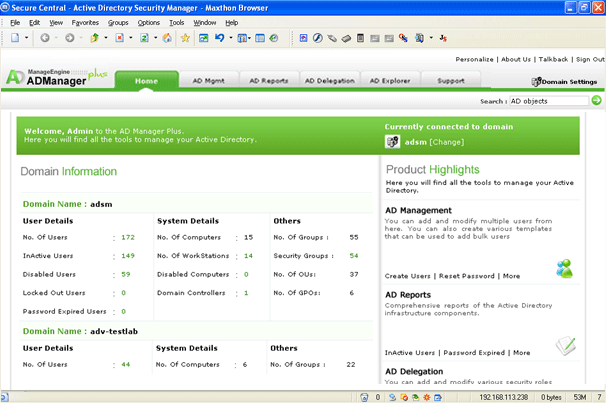Click the blue window status bar icon
Viewport: 606px width, 403px height.
438,397
